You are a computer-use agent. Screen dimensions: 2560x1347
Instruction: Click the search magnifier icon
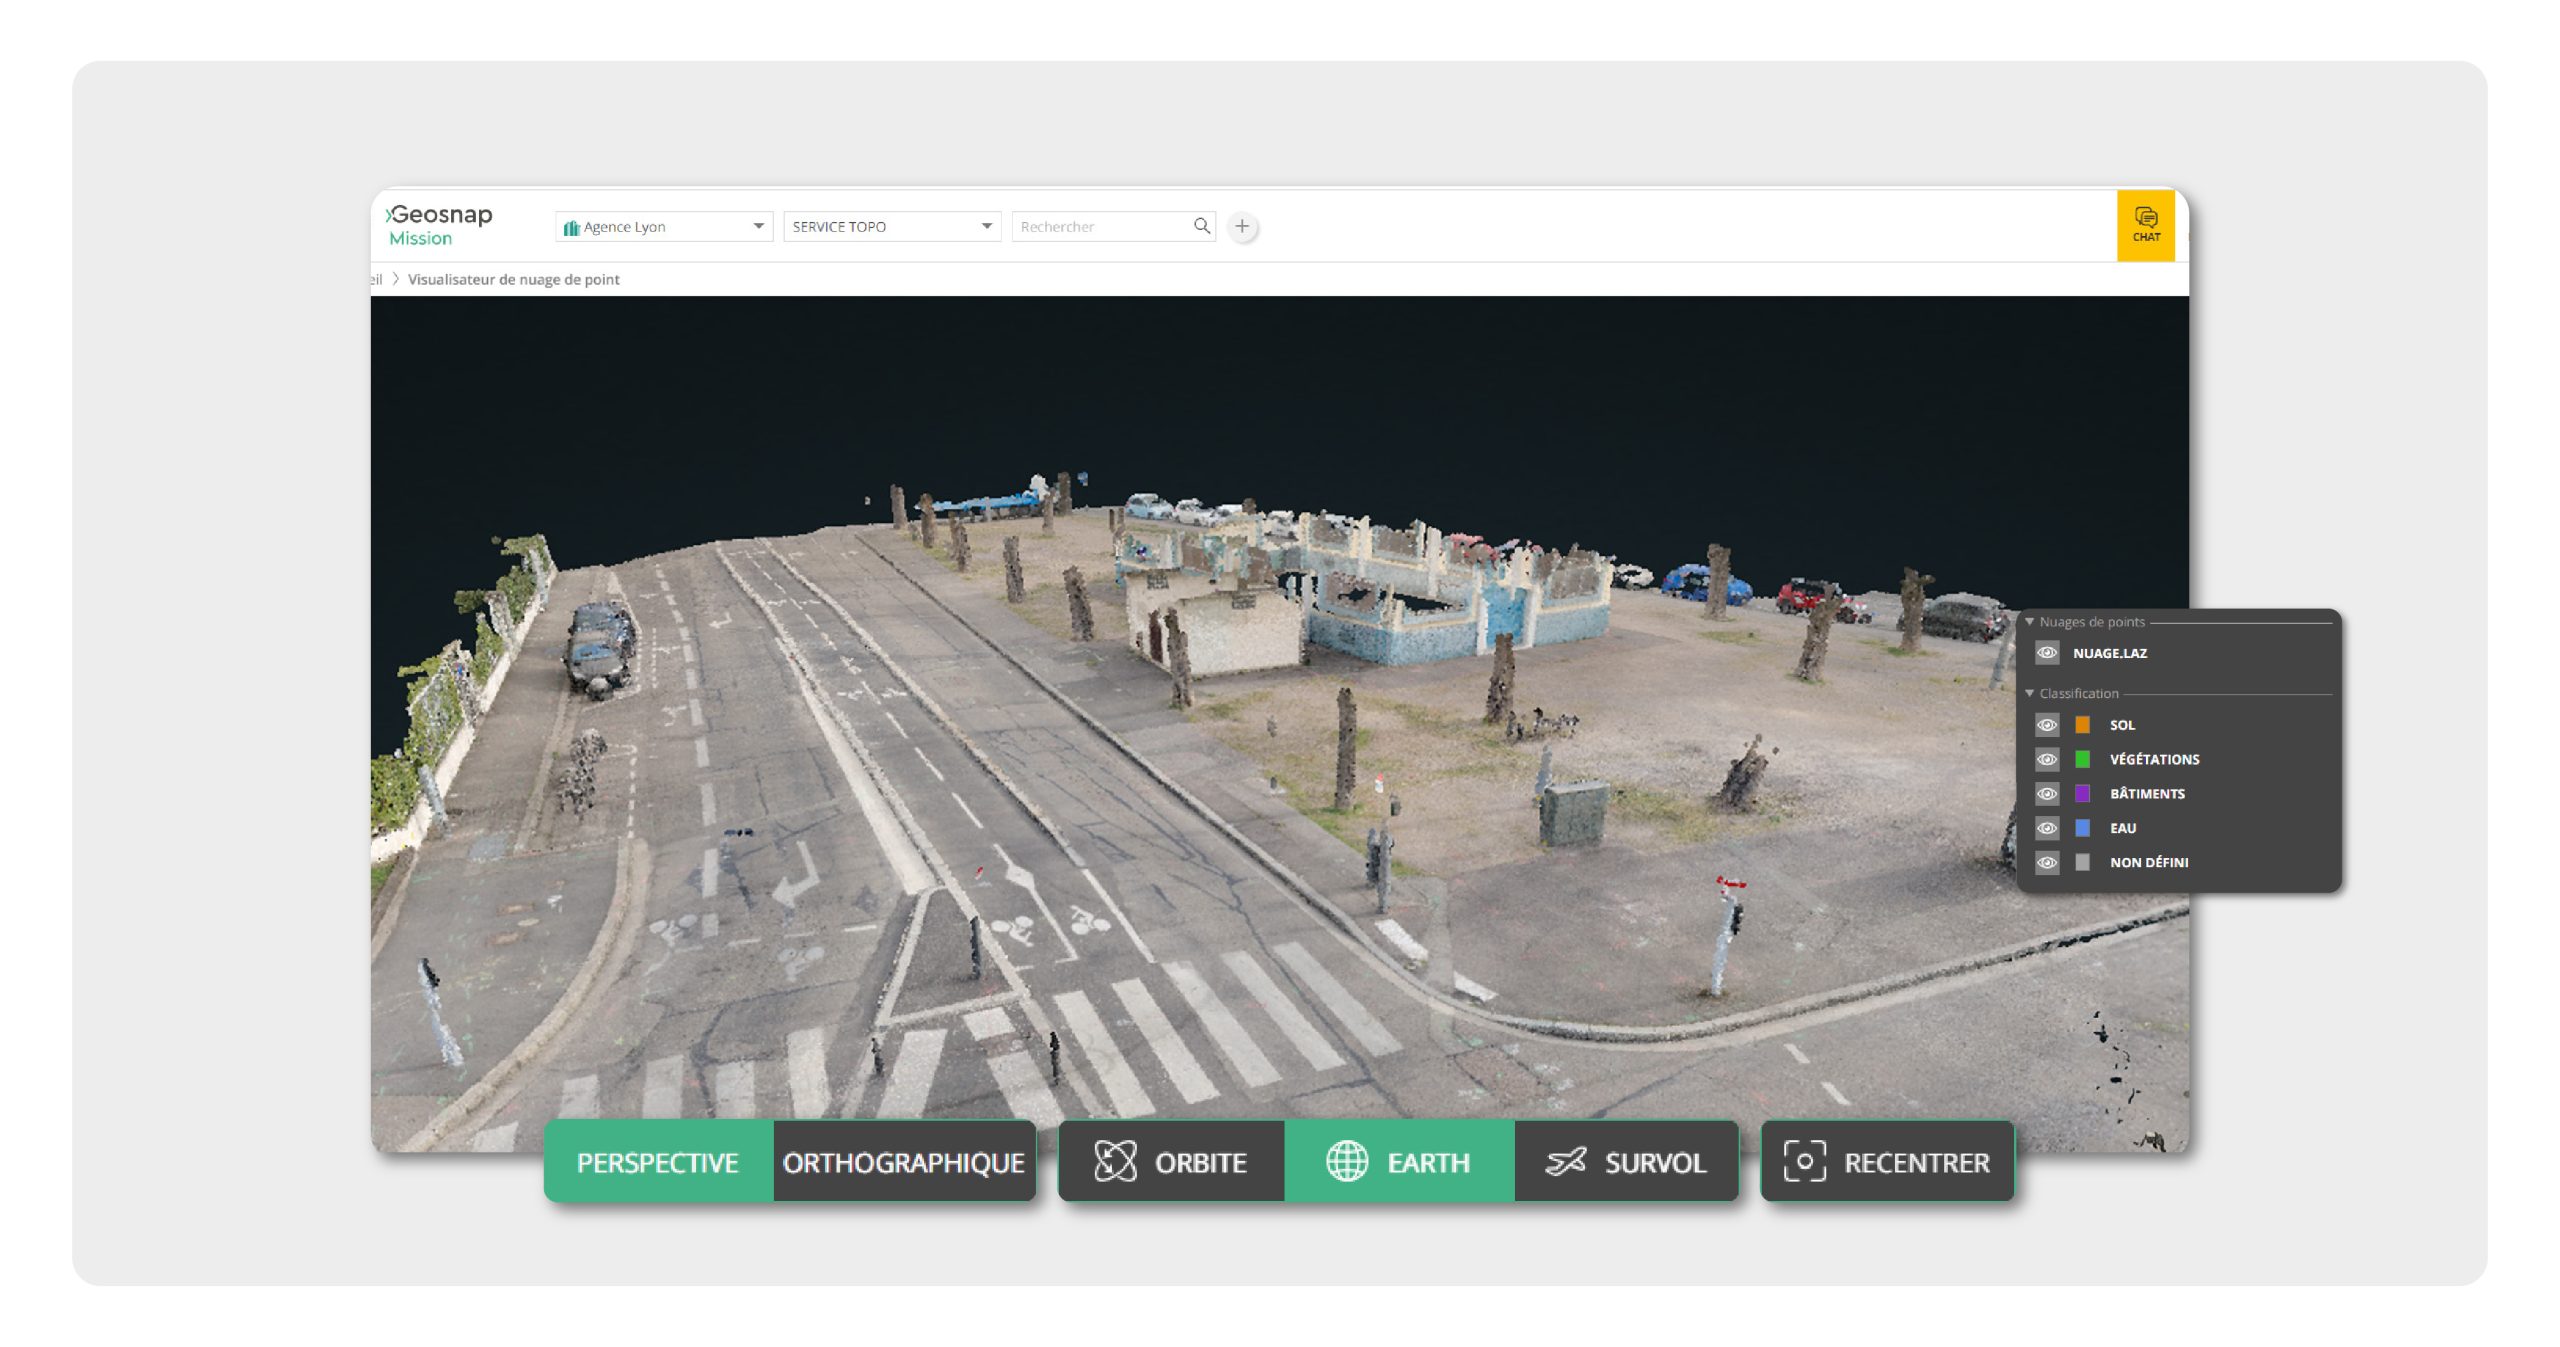[x=1201, y=226]
